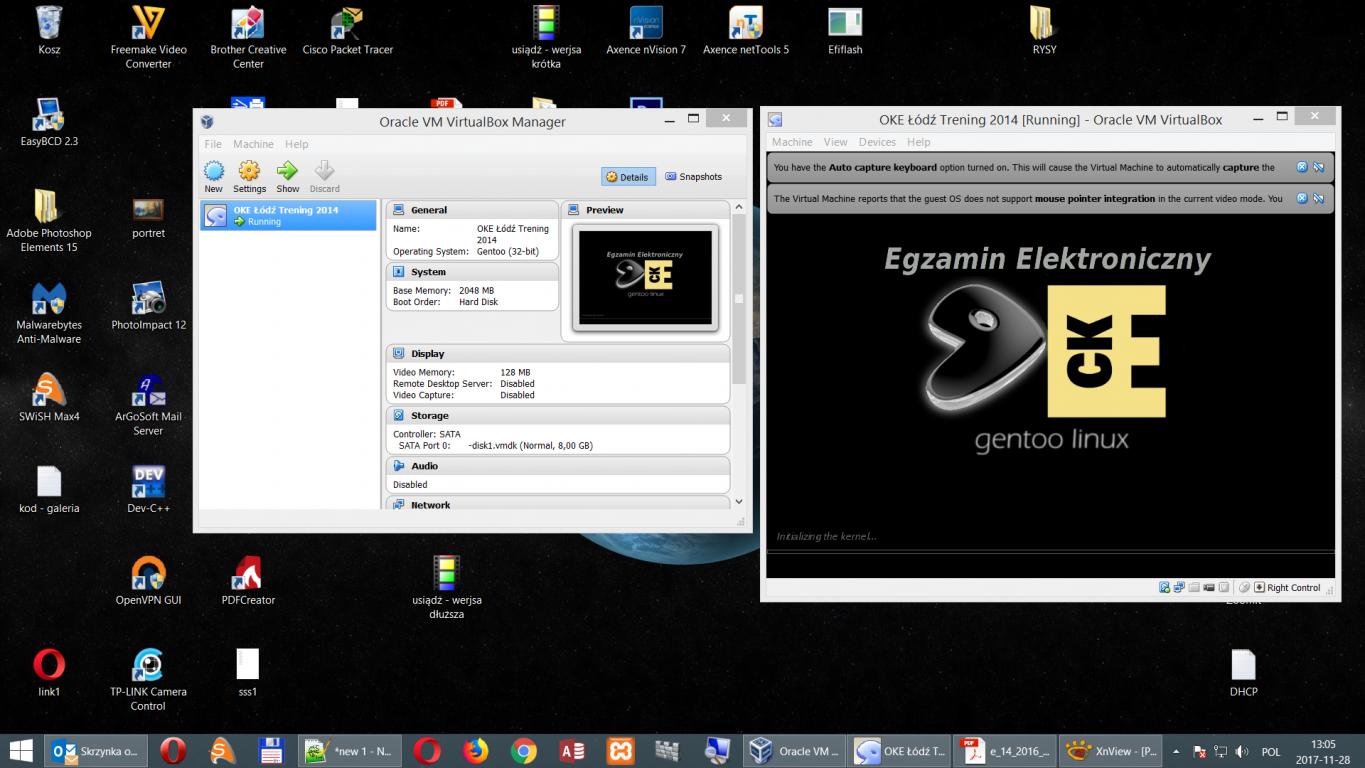Click the details pane scroll up arrow
The height and width of the screenshot is (768, 1365).
pyautogui.click(x=739, y=207)
